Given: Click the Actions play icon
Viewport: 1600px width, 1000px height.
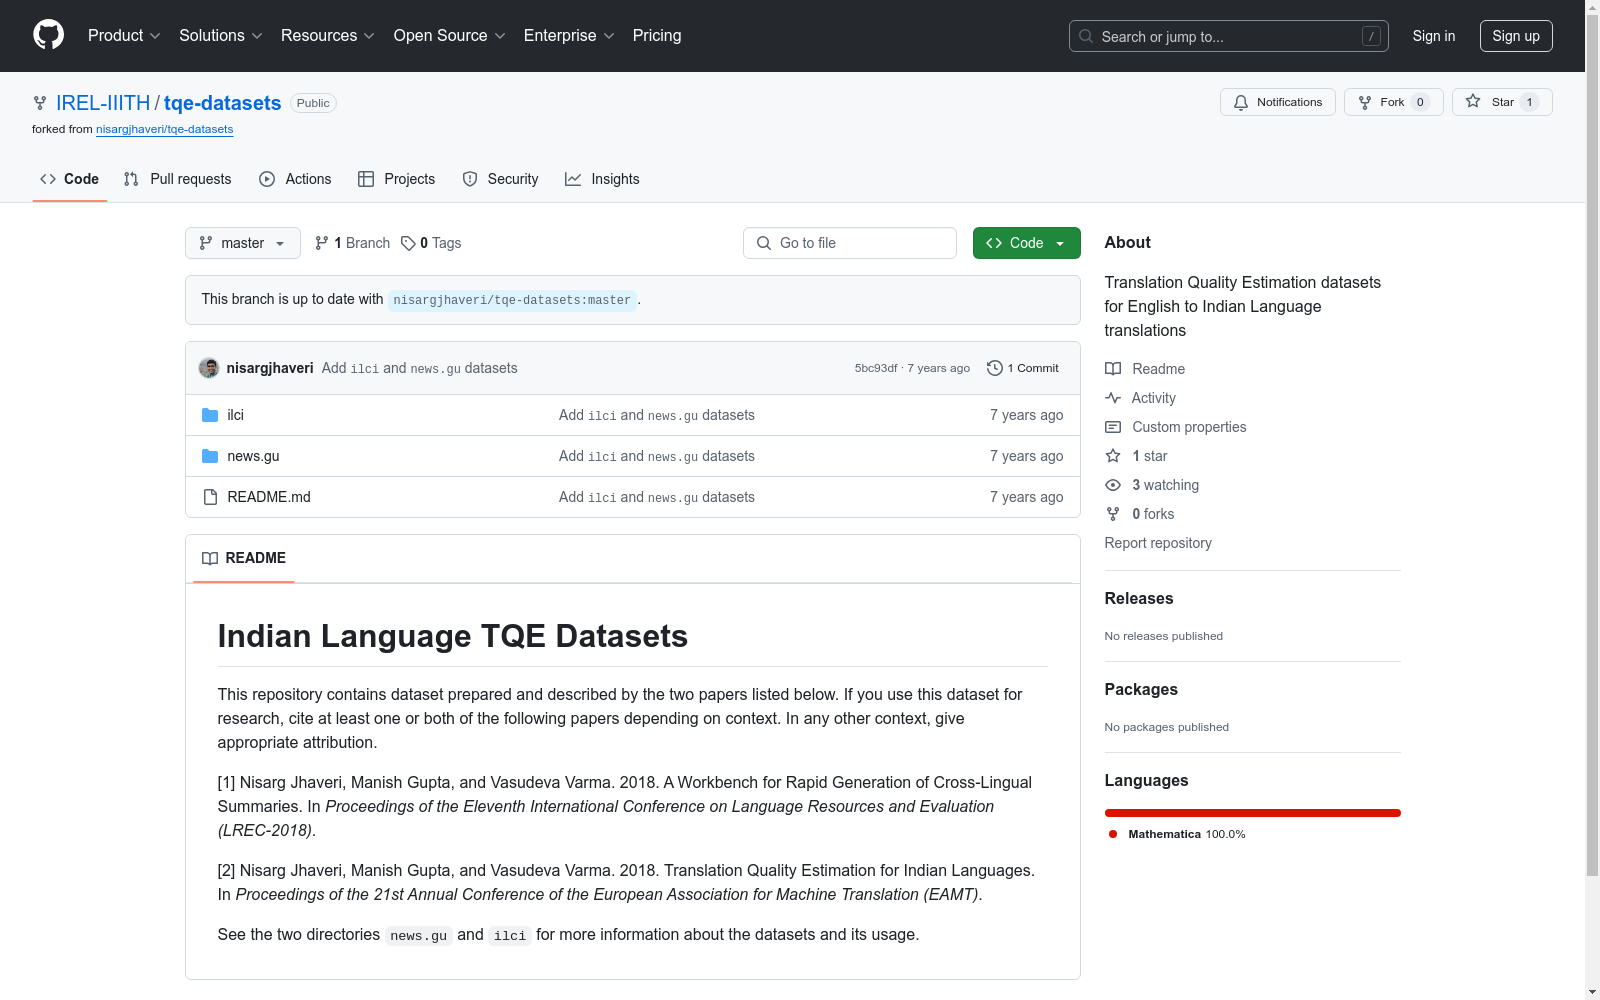Looking at the screenshot, I should pos(267,179).
